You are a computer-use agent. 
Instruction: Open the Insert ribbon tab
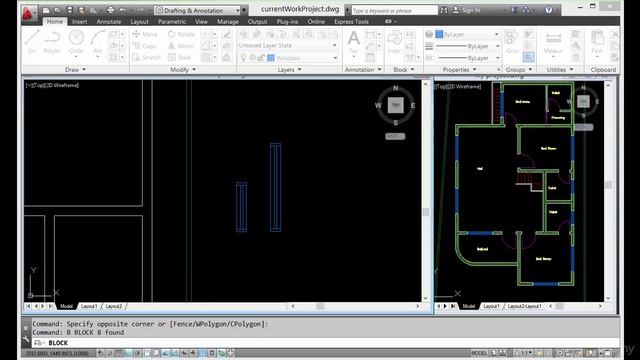(x=80, y=22)
